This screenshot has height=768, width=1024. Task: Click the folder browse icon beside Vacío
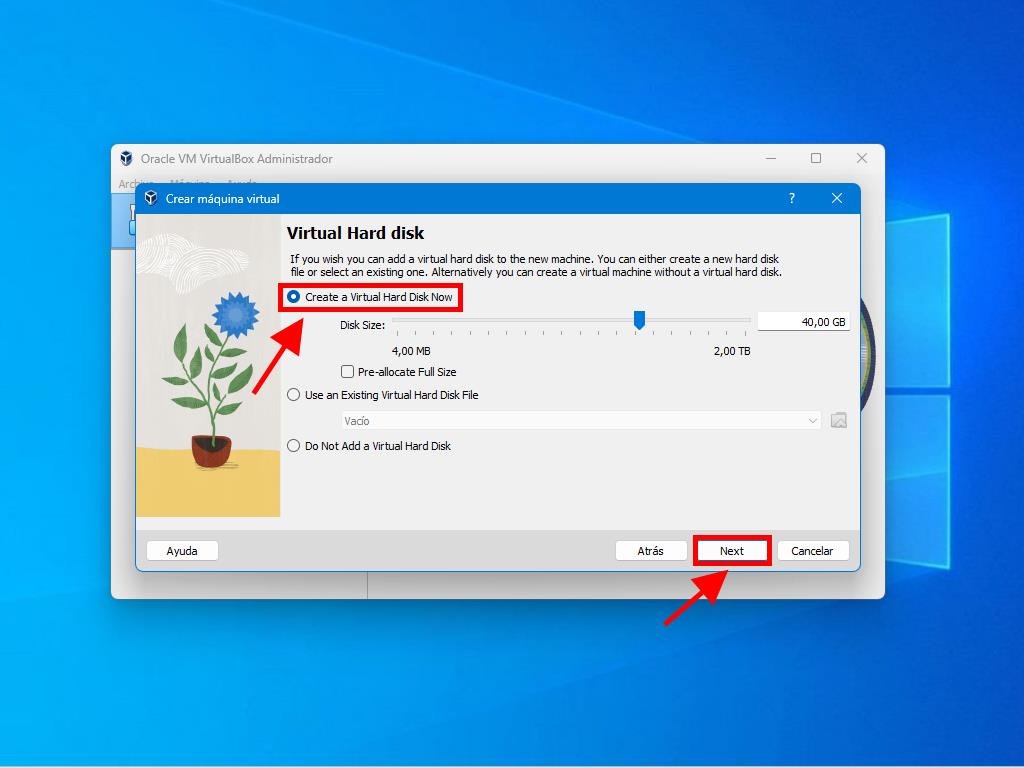[838, 421]
